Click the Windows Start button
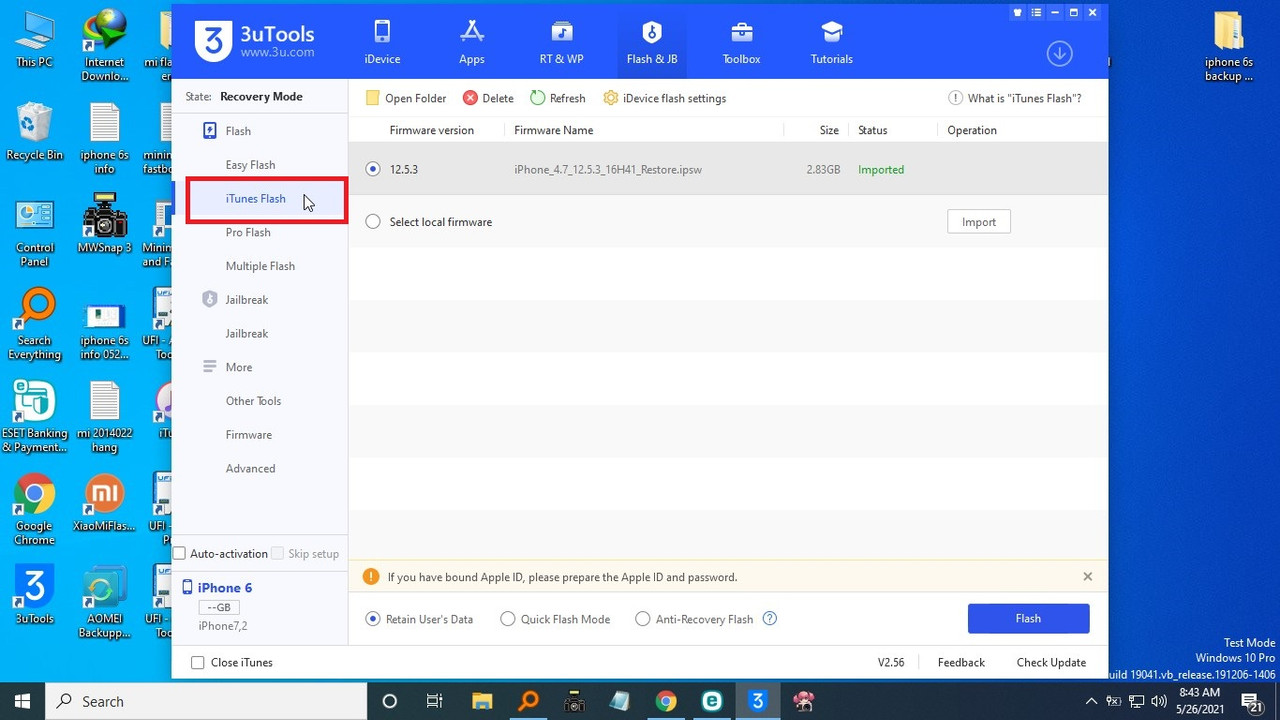The height and width of the screenshot is (720, 1280). click(23, 701)
